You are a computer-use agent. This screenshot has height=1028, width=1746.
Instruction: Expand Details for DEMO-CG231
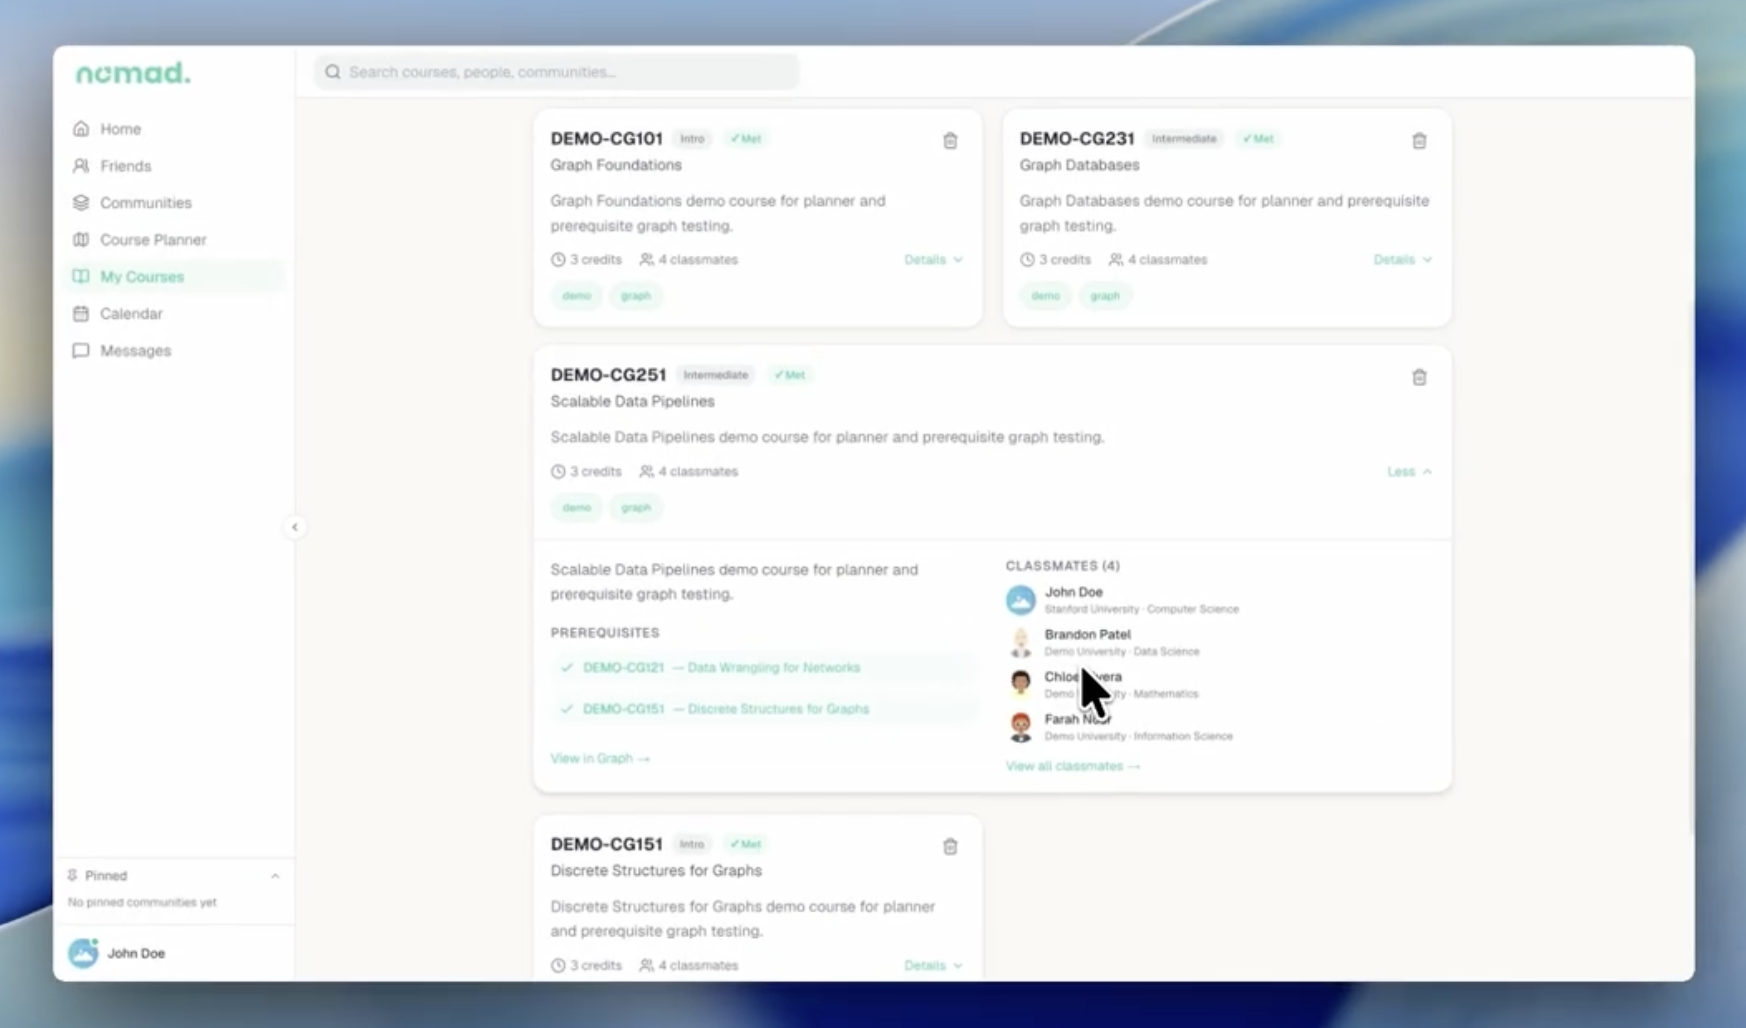pos(1402,260)
